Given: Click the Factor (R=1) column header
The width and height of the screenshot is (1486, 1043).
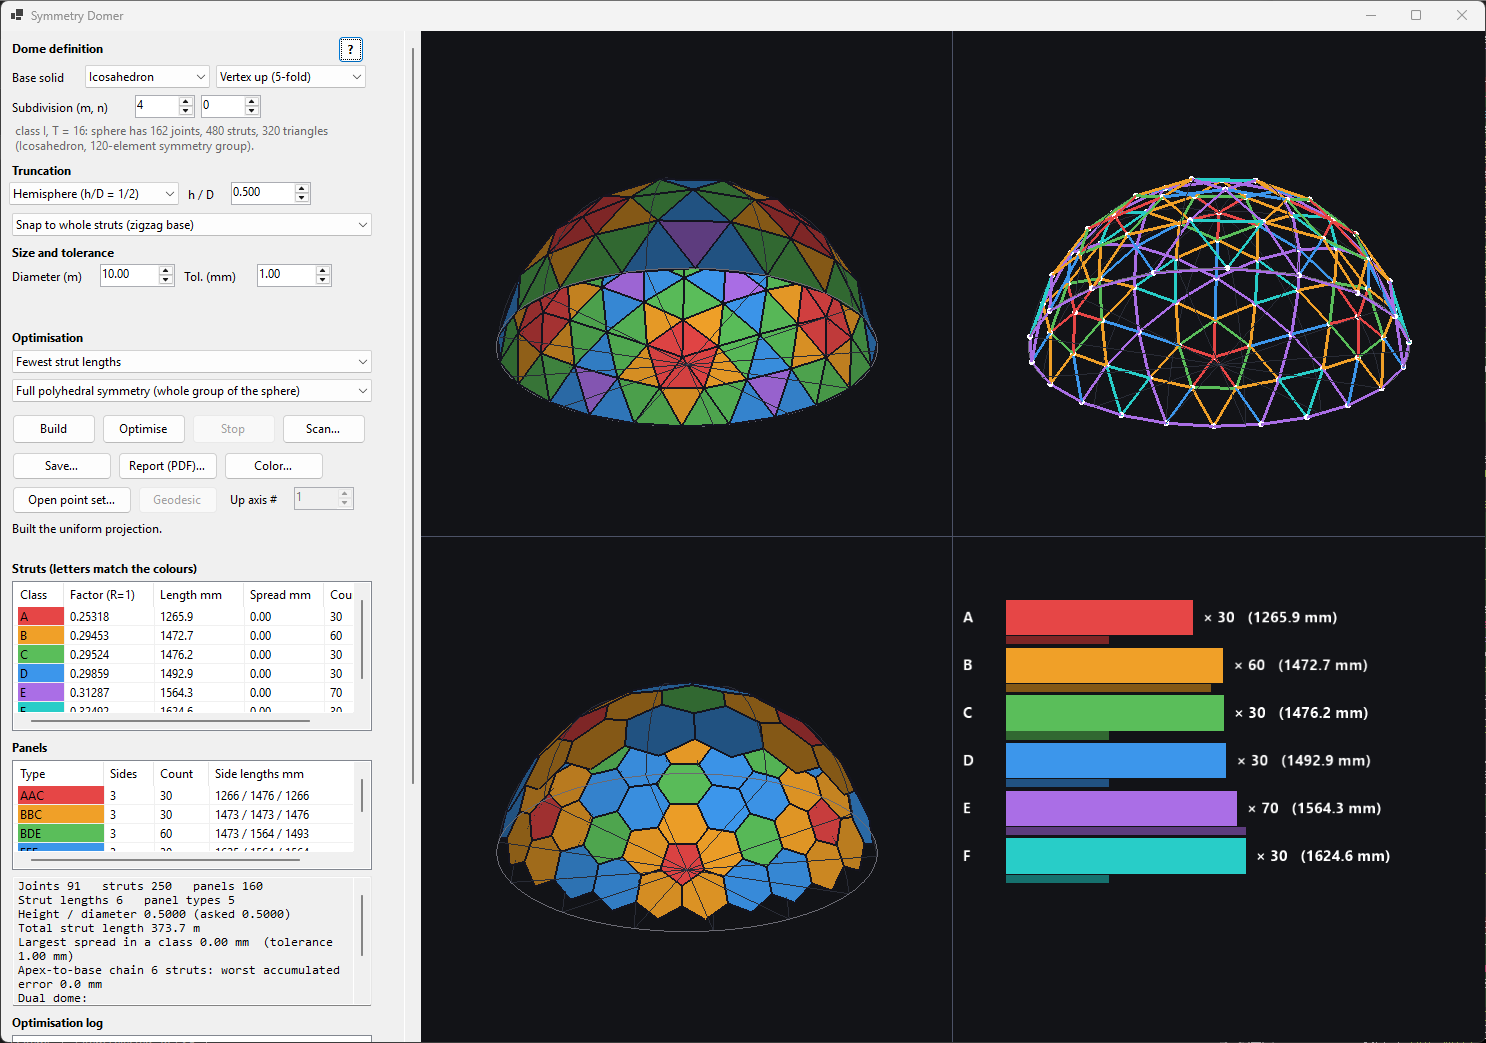Looking at the screenshot, I should [109, 595].
